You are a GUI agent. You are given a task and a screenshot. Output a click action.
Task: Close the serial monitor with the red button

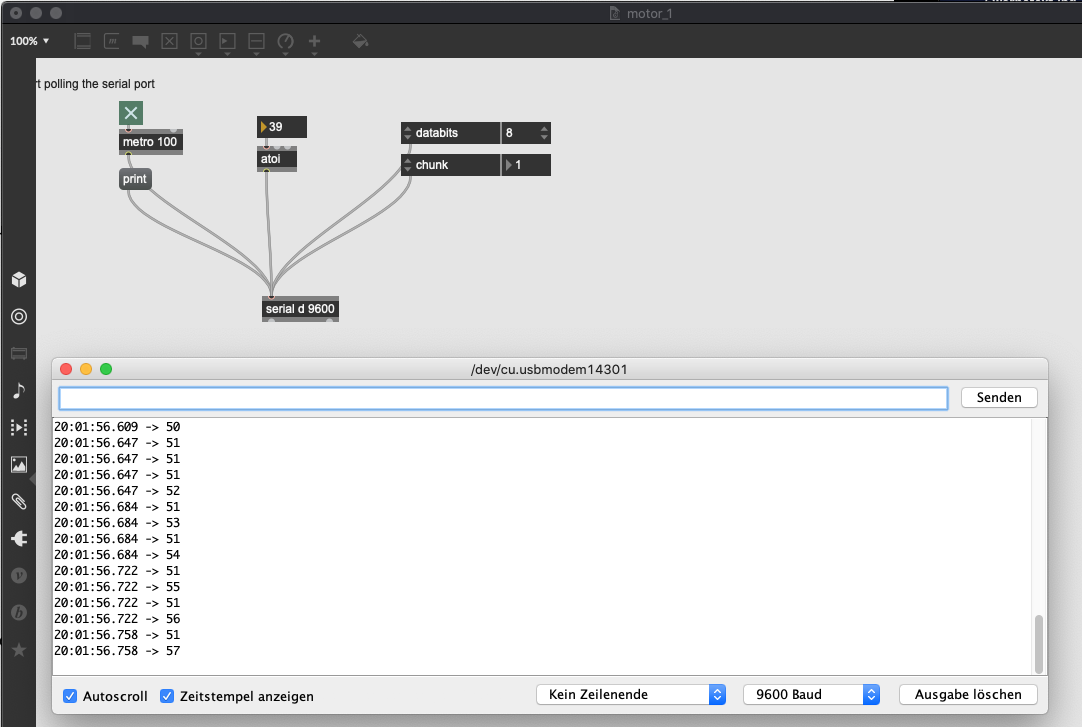coord(66,369)
